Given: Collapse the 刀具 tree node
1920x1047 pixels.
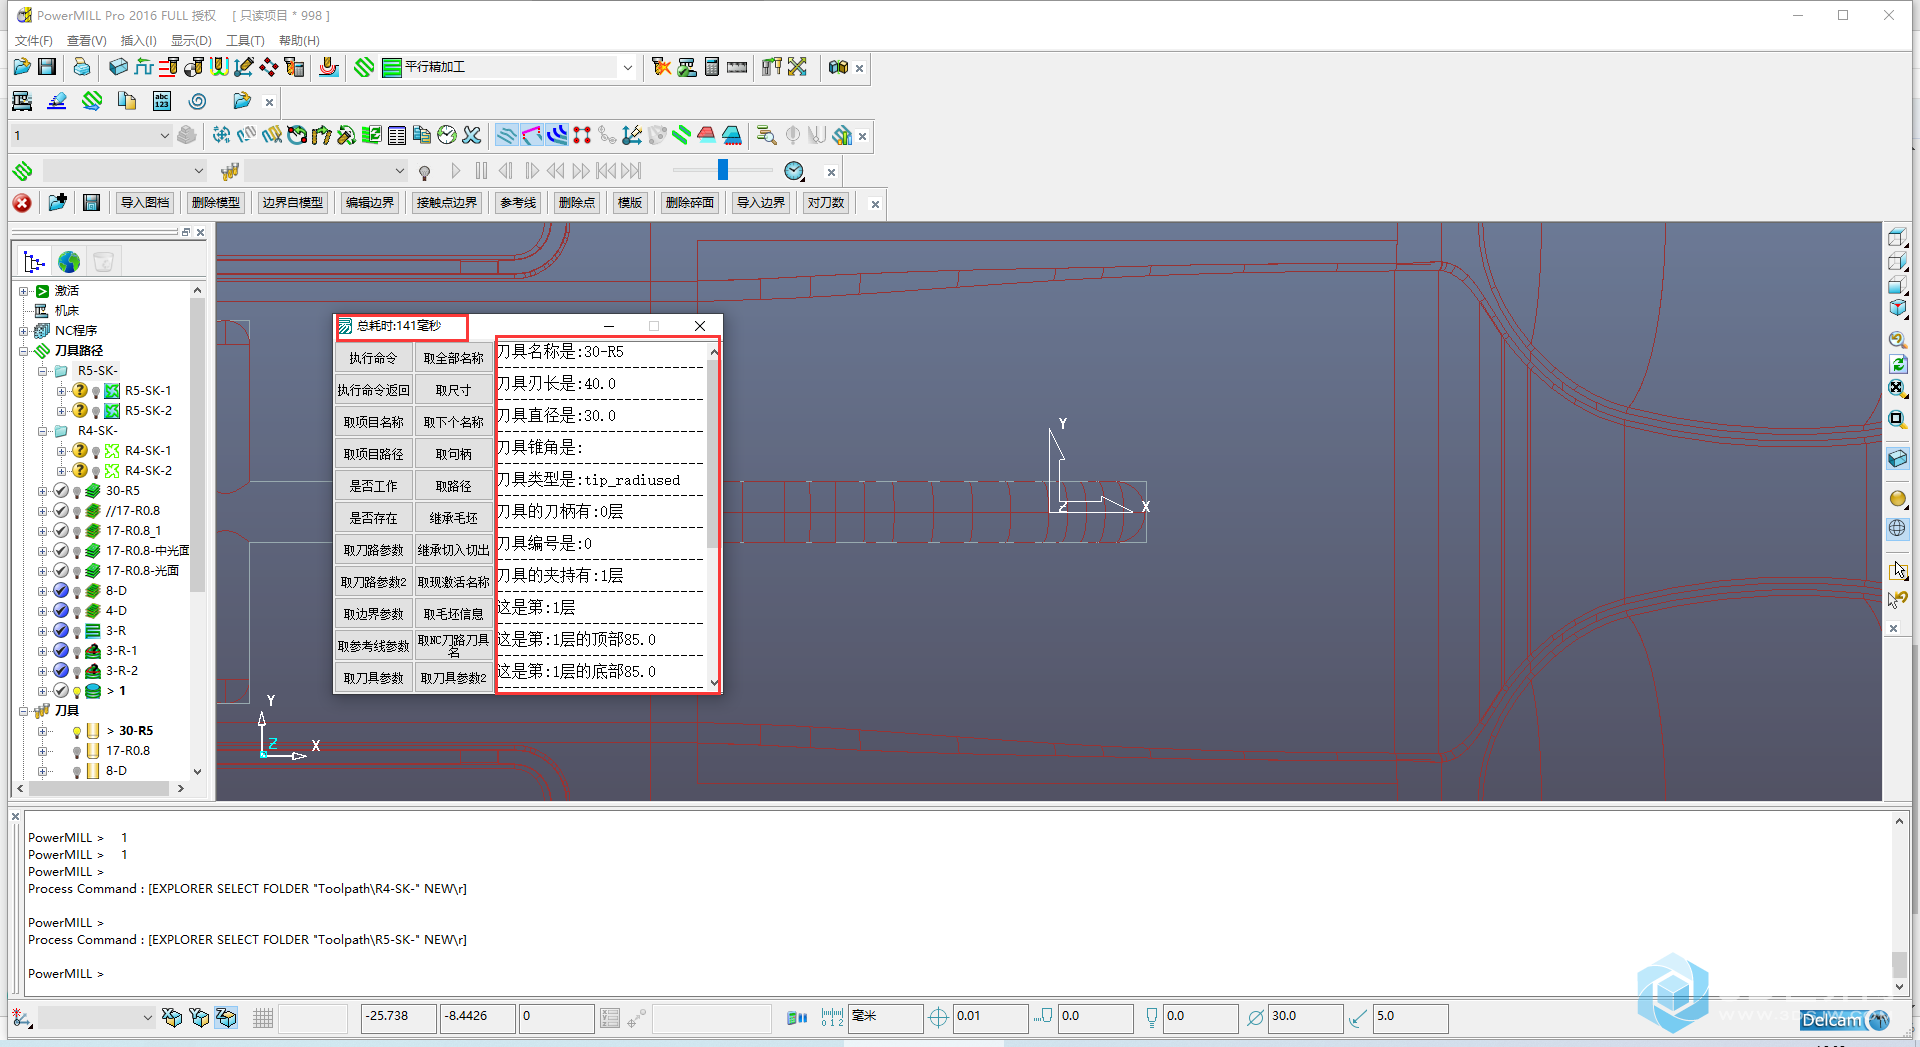Looking at the screenshot, I should click(24, 711).
